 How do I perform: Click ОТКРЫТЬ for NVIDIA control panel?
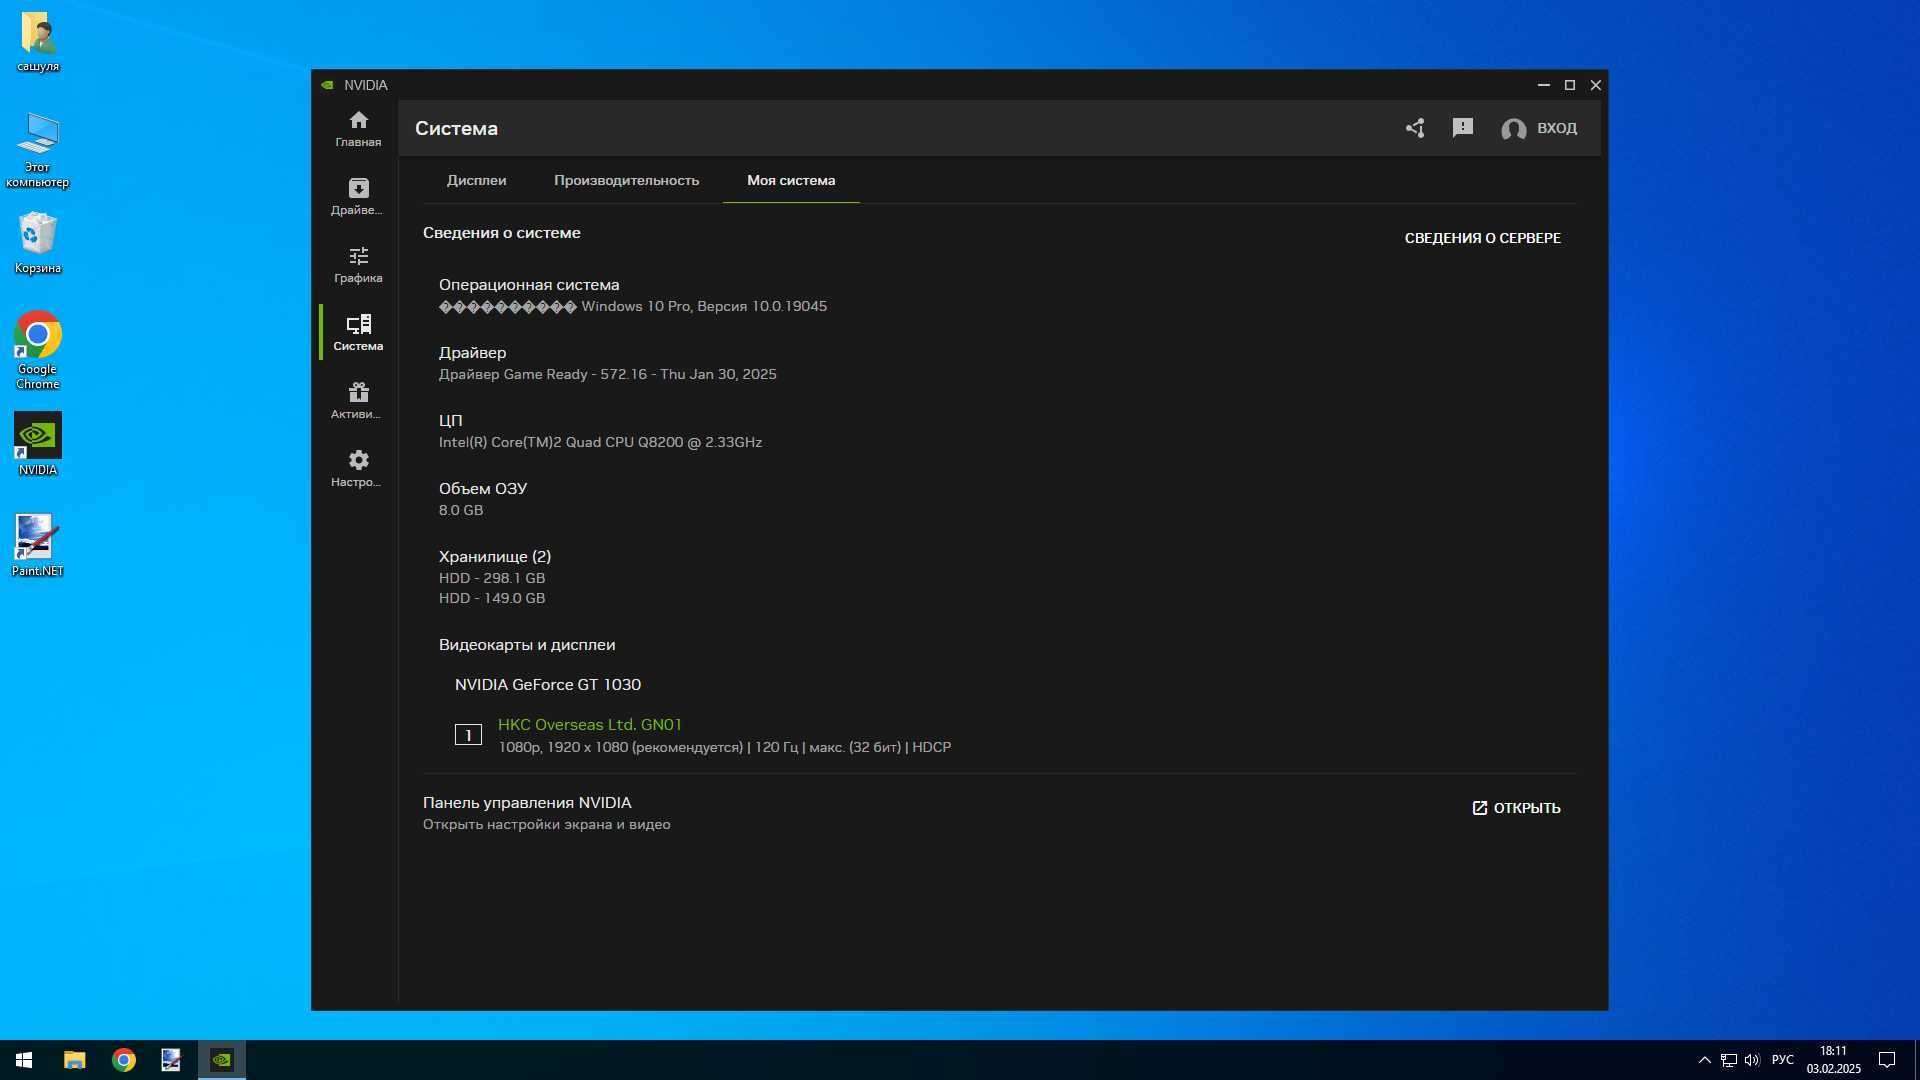(1516, 808)
